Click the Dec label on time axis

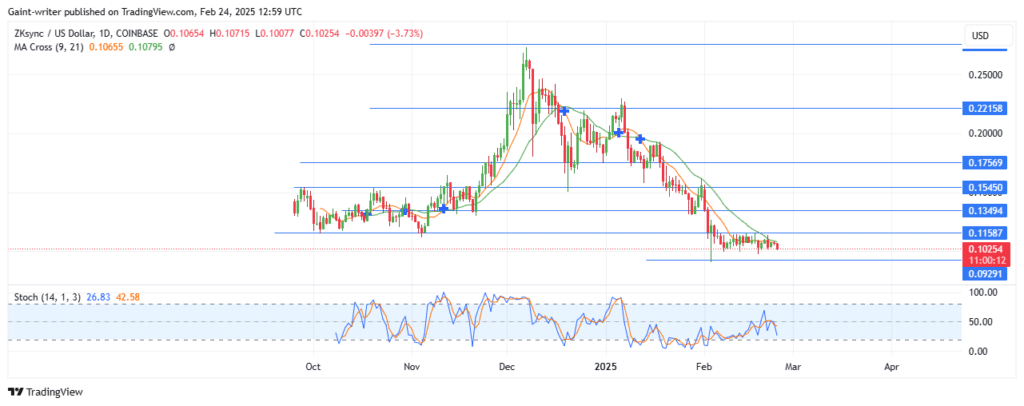point(507,367)
